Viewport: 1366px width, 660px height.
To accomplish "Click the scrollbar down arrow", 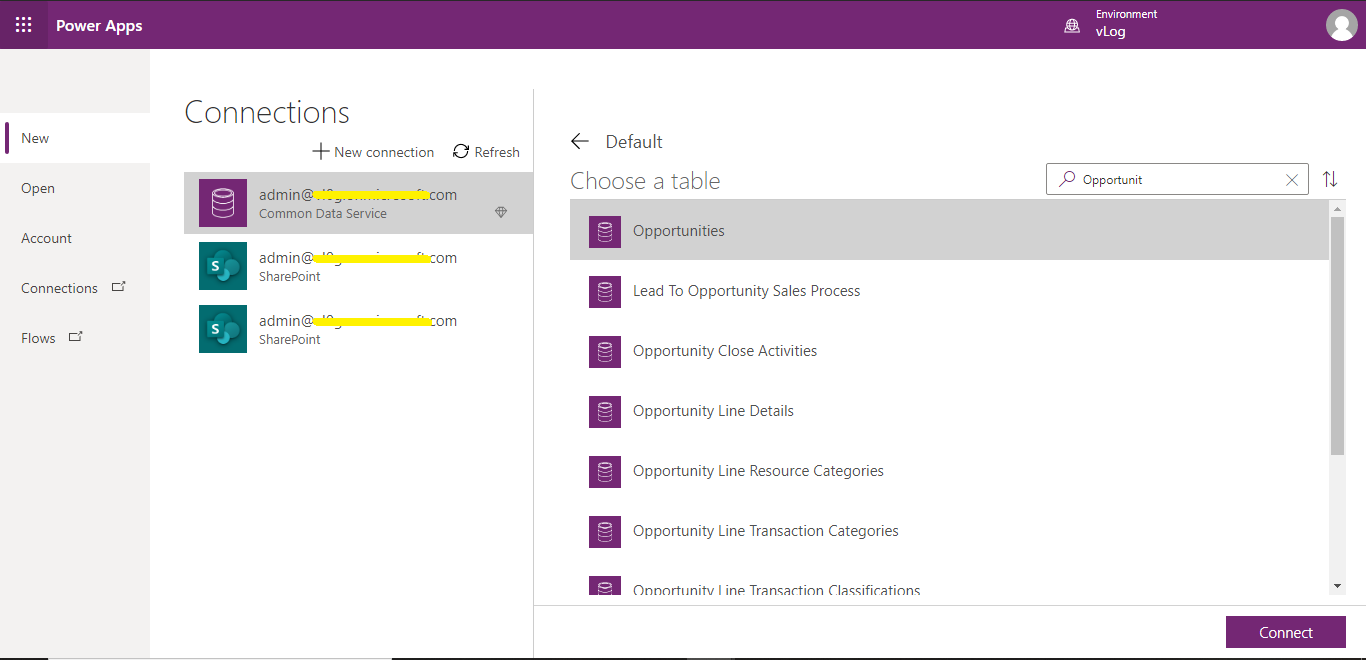I will tap(1338, 586).
